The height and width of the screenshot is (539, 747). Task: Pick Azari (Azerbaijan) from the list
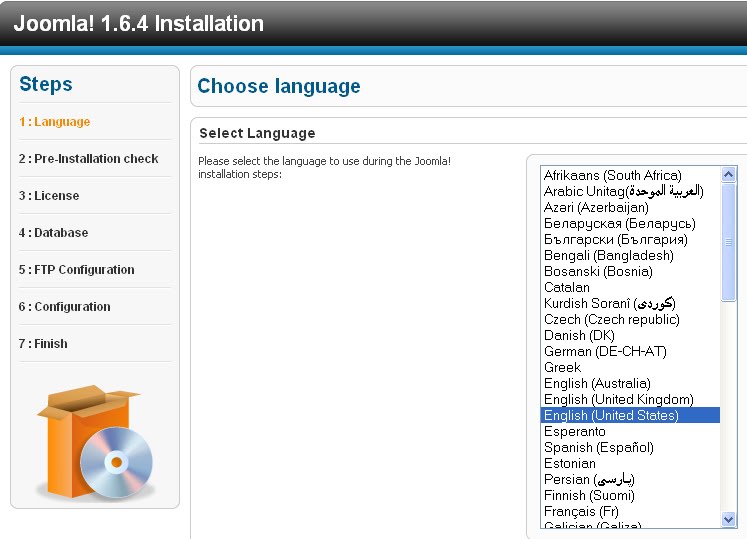(x=630, y=208)
